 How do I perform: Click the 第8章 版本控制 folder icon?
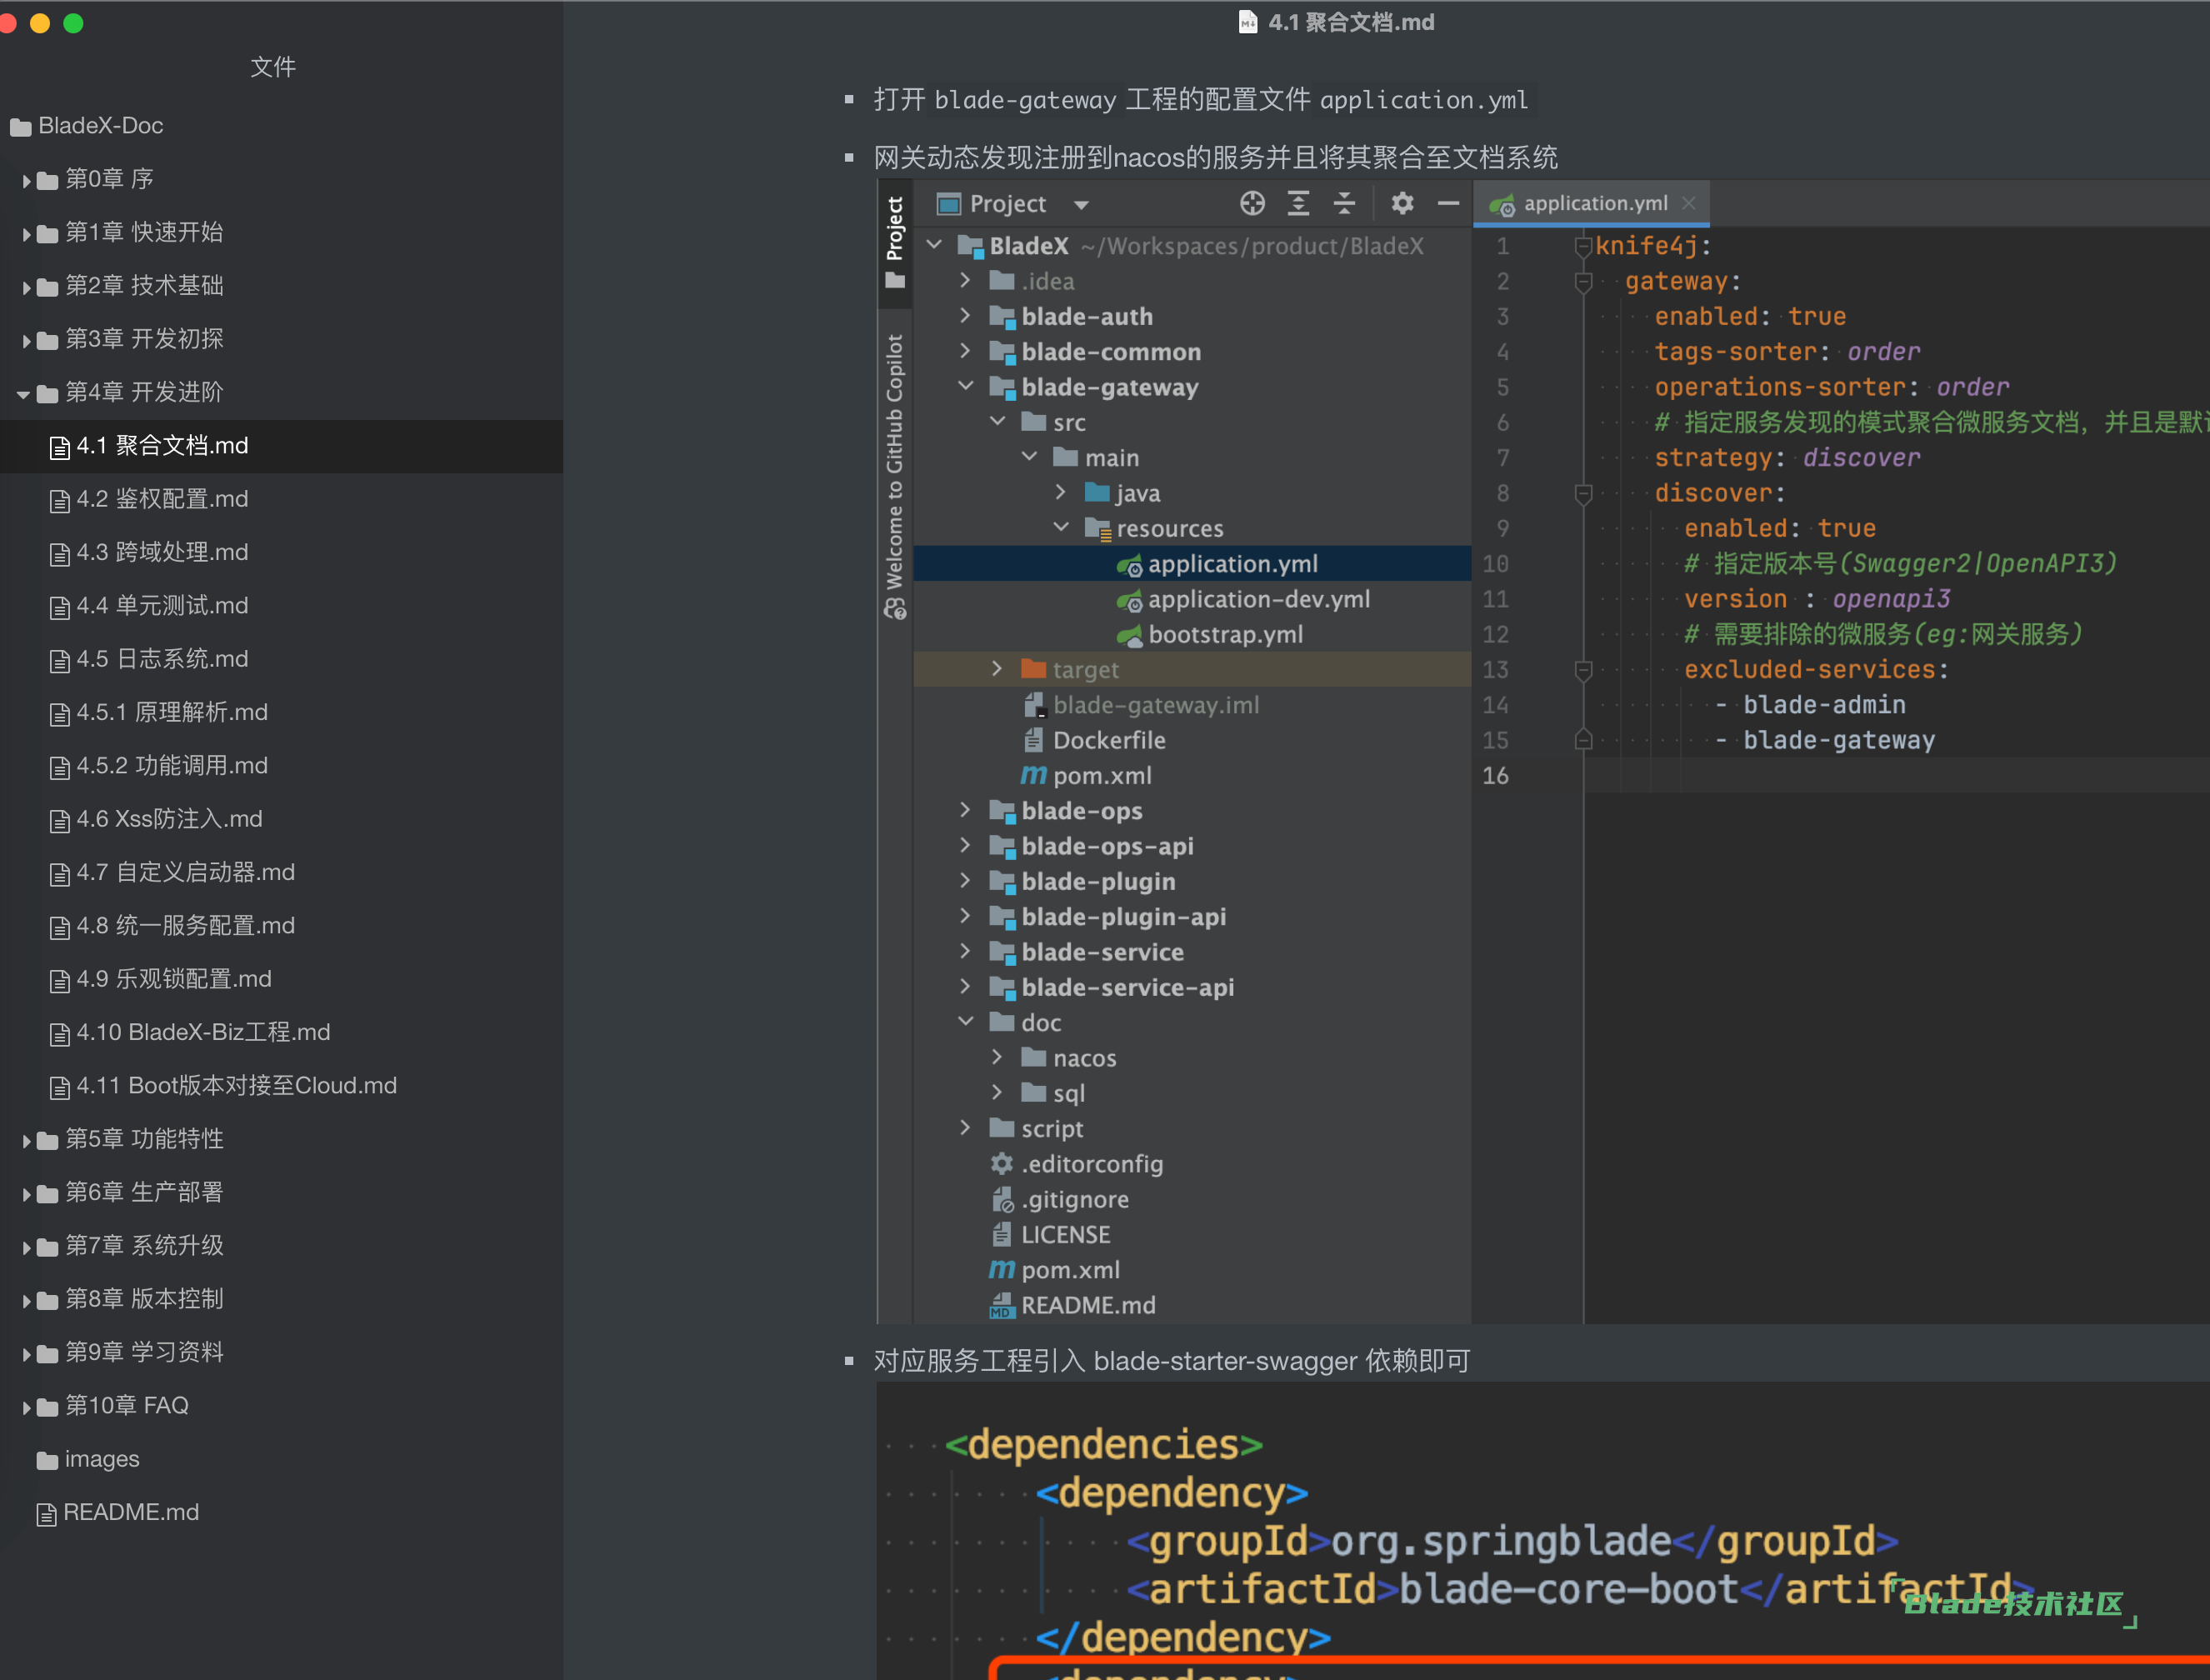(47, 1301)
